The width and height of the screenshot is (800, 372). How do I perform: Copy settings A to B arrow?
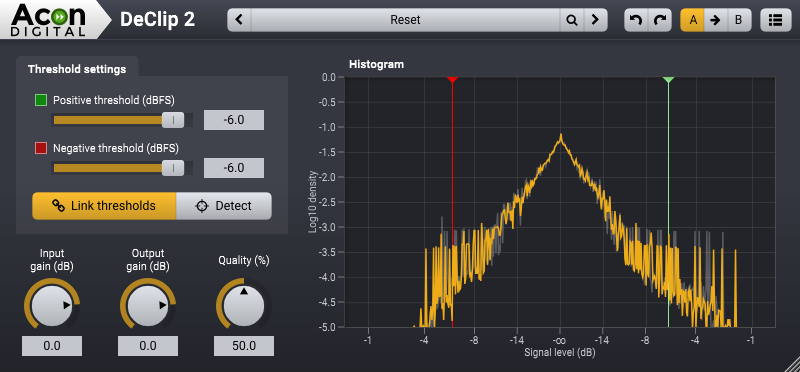click(x=715, y=20)
